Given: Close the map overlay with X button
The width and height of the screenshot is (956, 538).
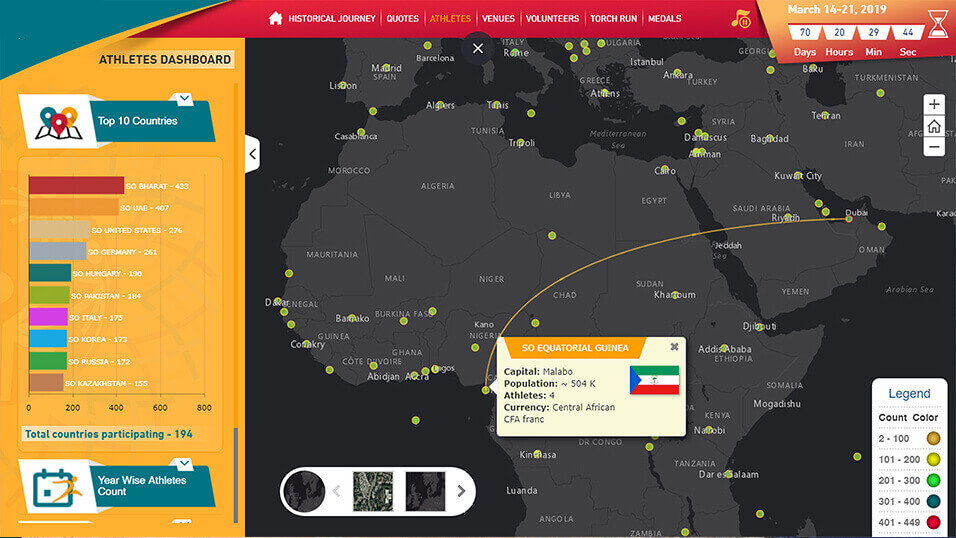Looking at the screenshot, I should tap(478, 48).
